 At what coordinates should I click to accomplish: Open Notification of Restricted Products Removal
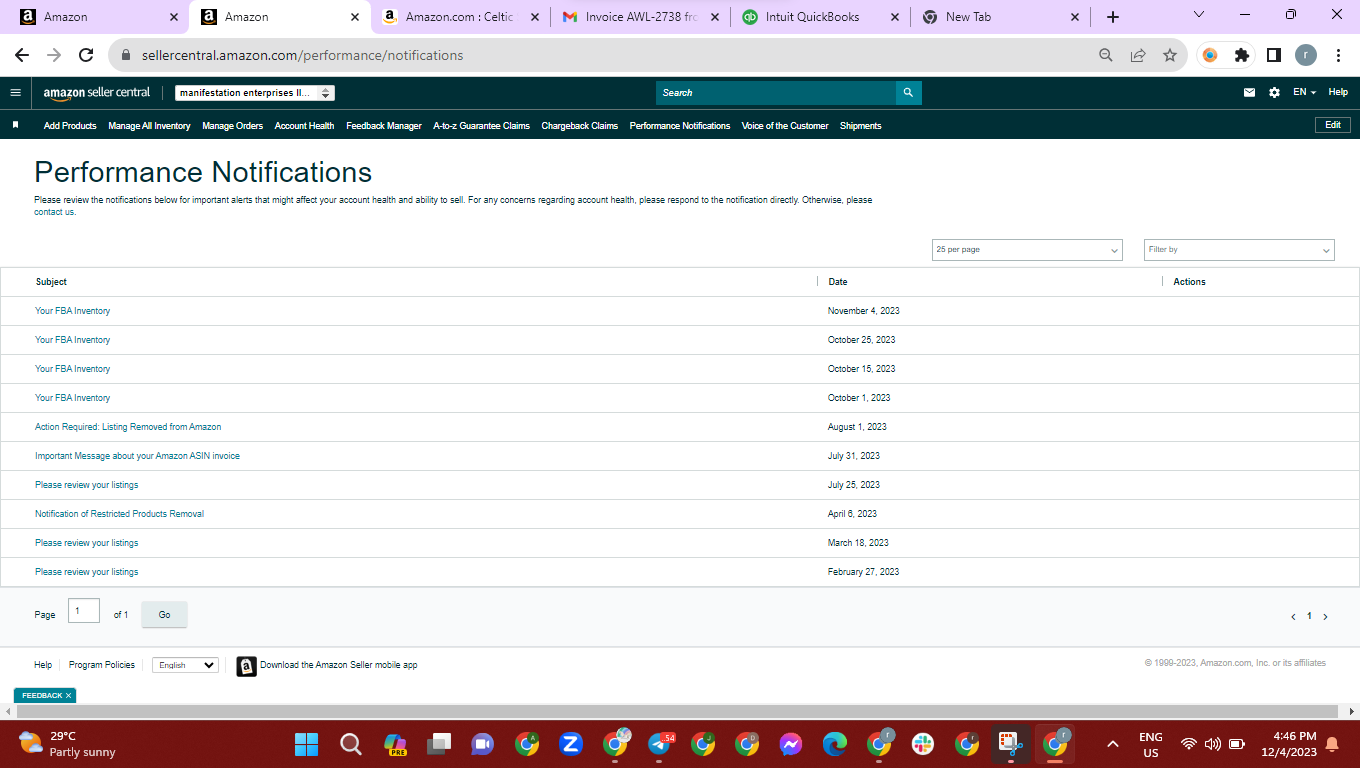tap(120, 514)
